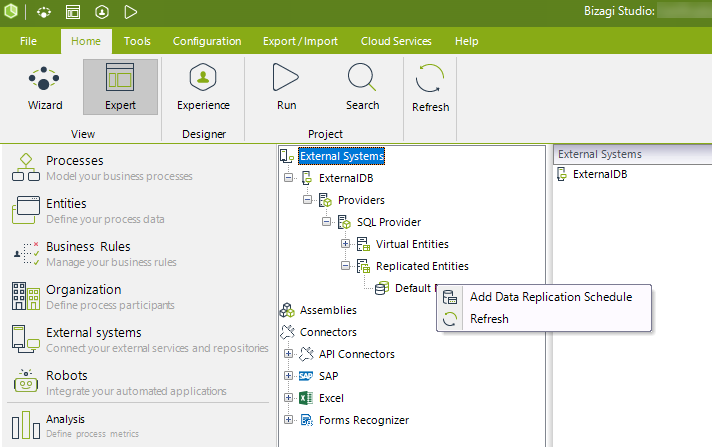Choose Refresh from context menu

coord(544,319)
